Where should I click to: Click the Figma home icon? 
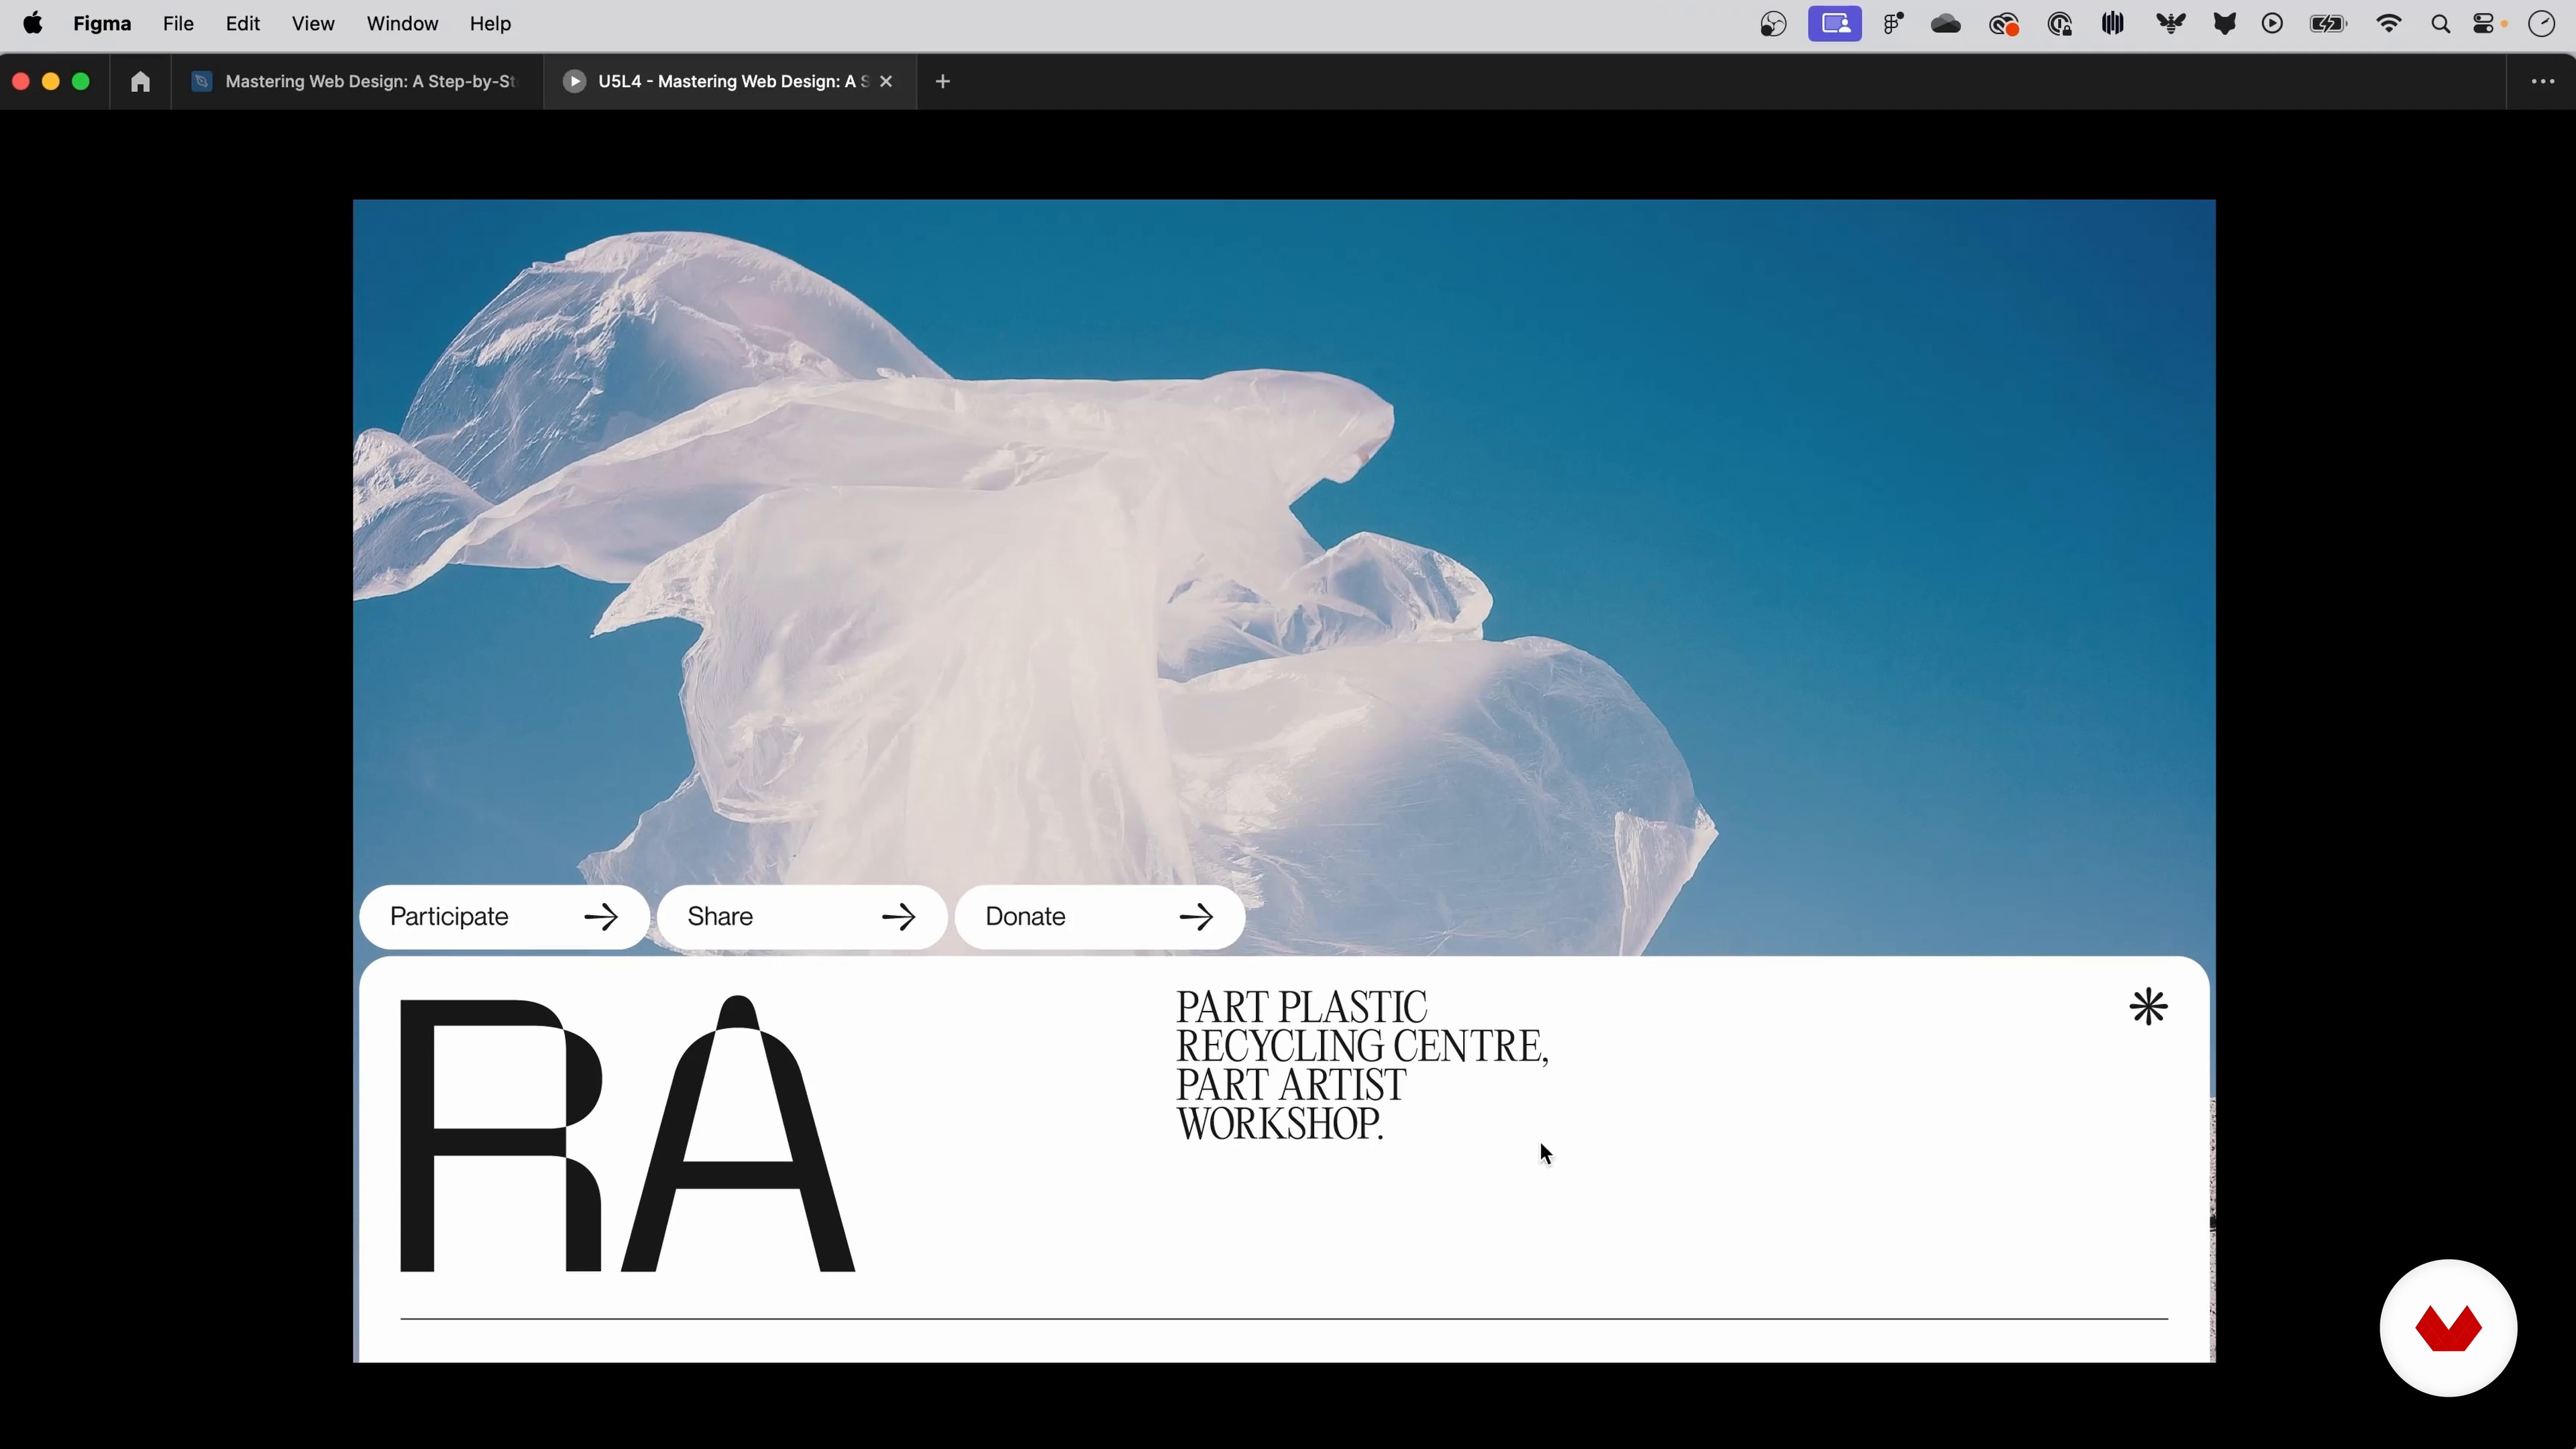pos(140,82)
